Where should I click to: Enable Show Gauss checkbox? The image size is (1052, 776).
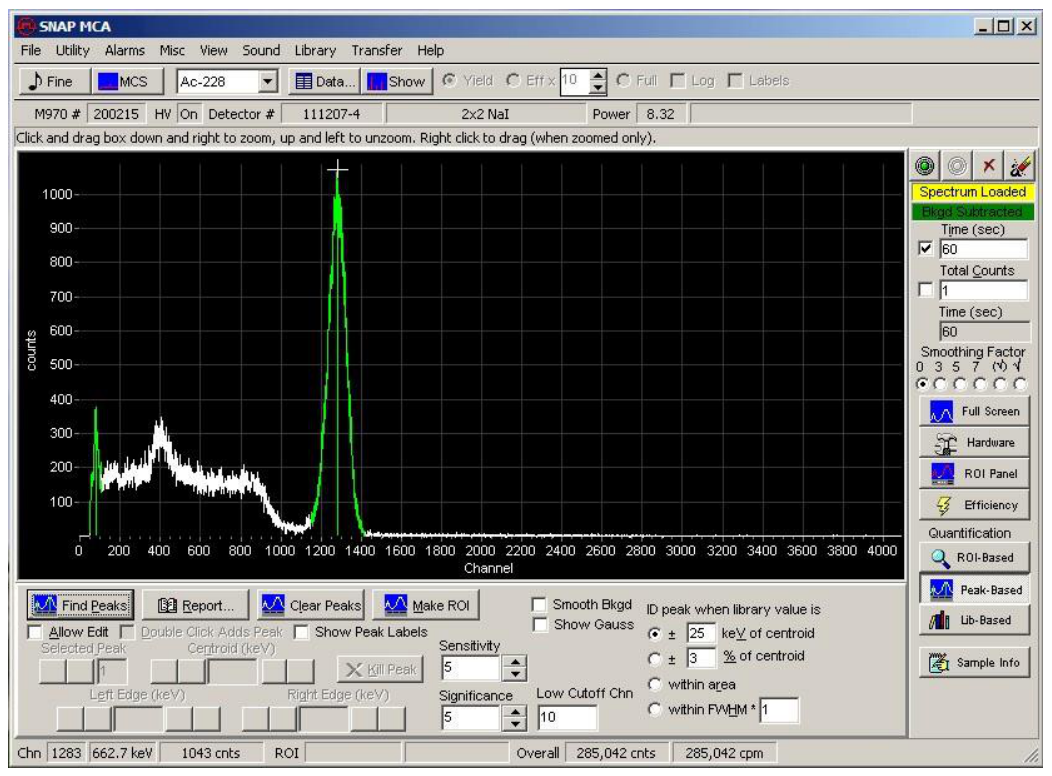pos(538,624)
